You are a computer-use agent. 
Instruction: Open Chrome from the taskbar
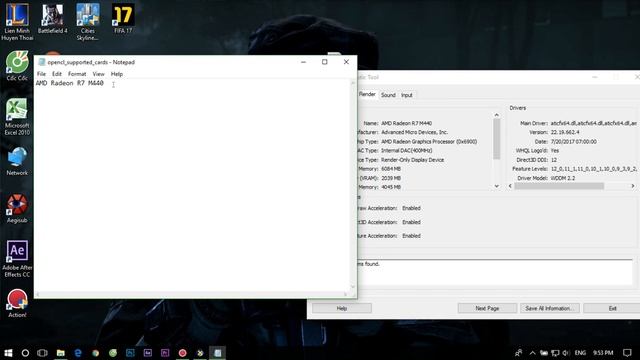[96, 353]
